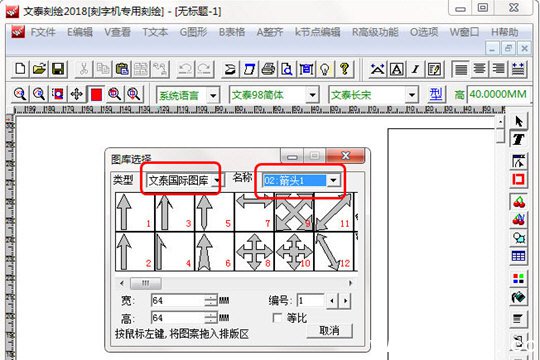The image size is (540, 360).
Task: Click the 取消 button
Action: 330,331
